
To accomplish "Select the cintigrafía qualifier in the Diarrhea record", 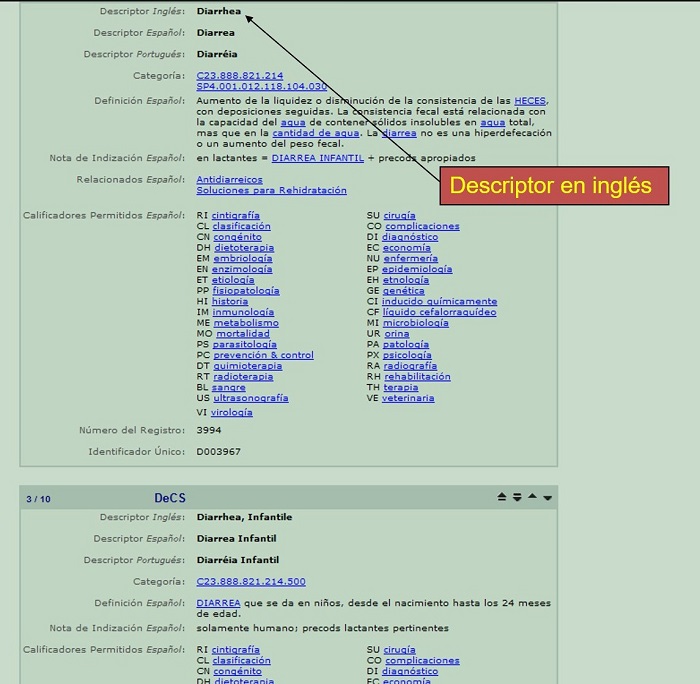I will click(235, 215).
